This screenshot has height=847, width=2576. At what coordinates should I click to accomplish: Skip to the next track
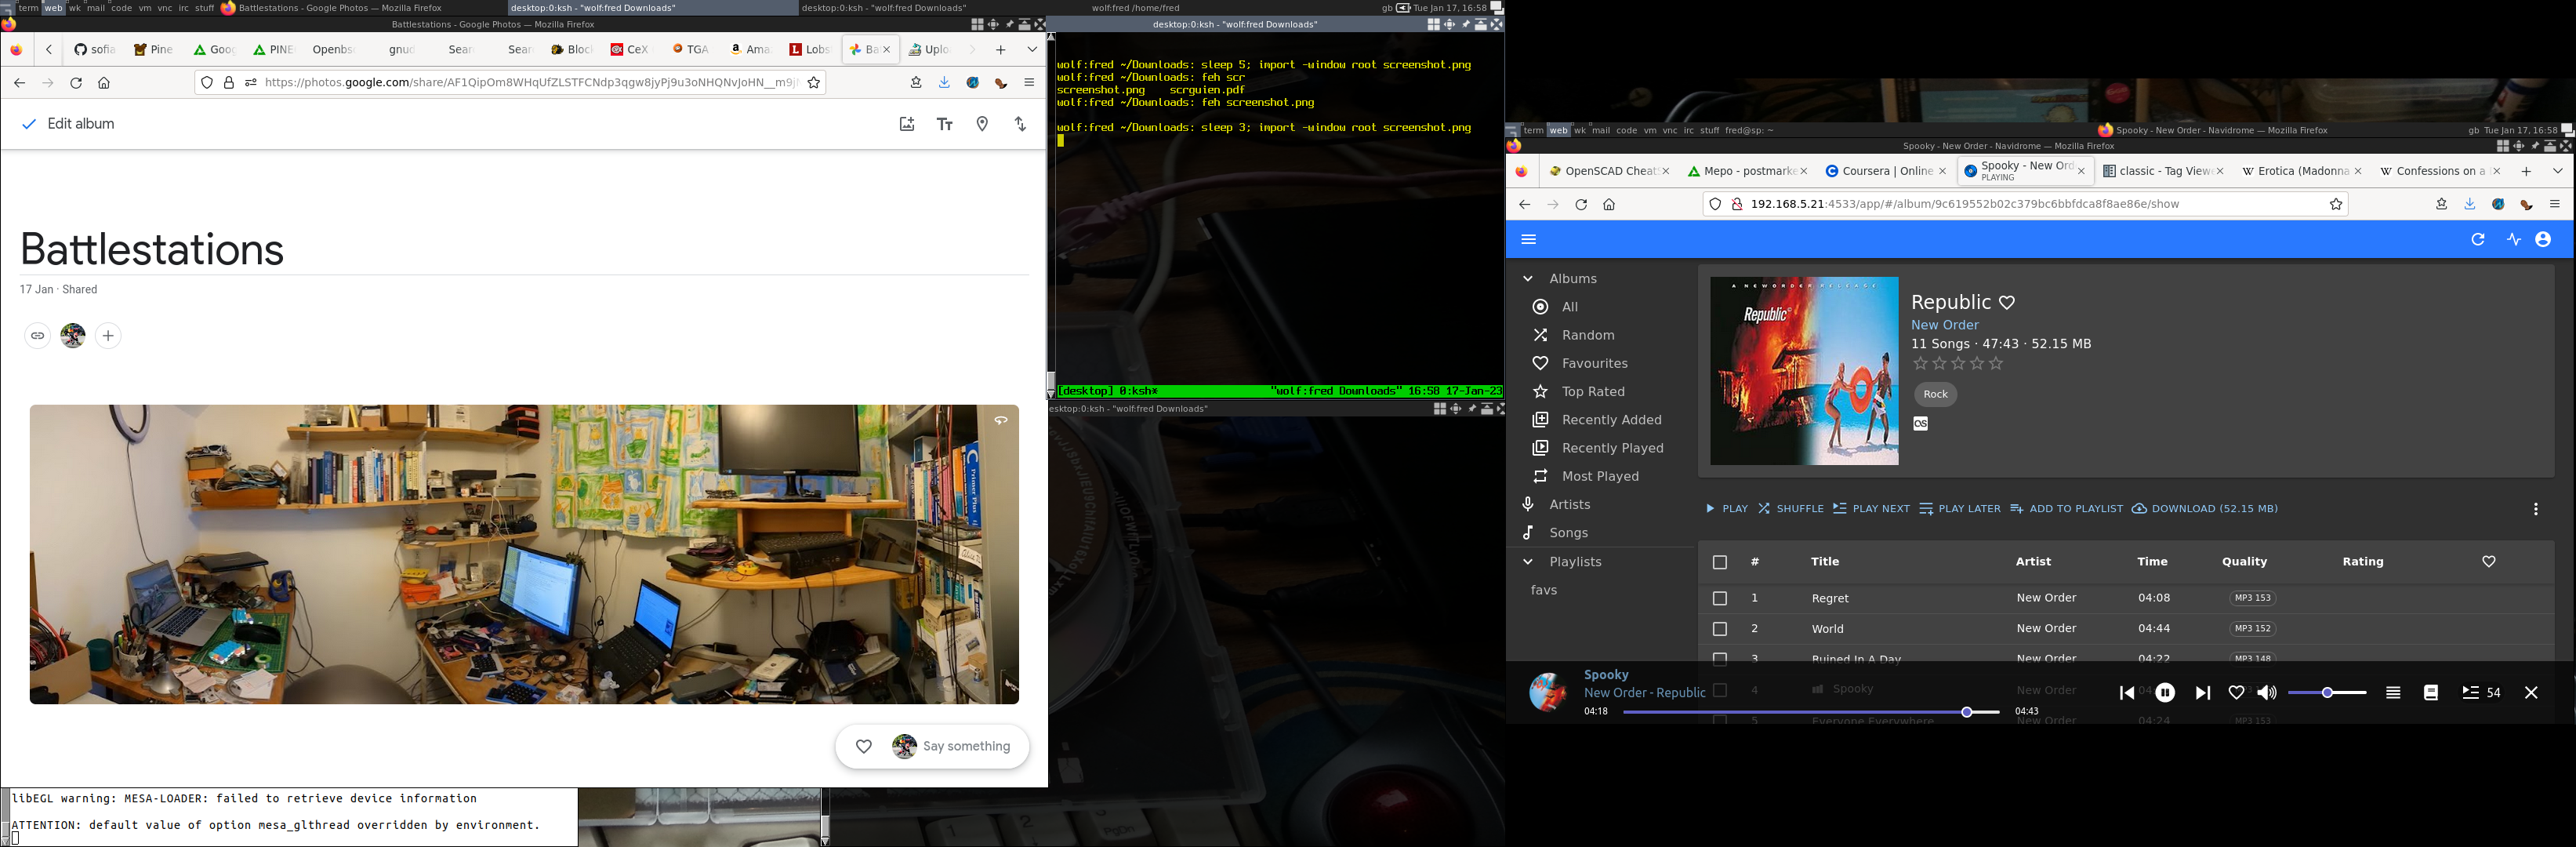coord(2202,692)
